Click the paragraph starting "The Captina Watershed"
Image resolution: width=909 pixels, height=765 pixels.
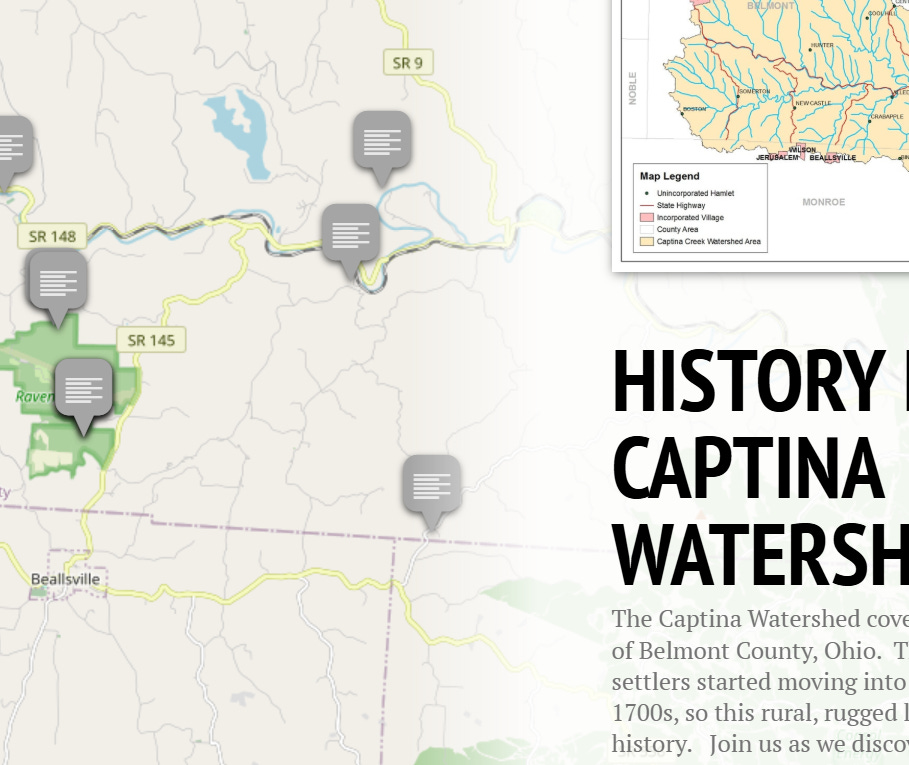(760, 682)
